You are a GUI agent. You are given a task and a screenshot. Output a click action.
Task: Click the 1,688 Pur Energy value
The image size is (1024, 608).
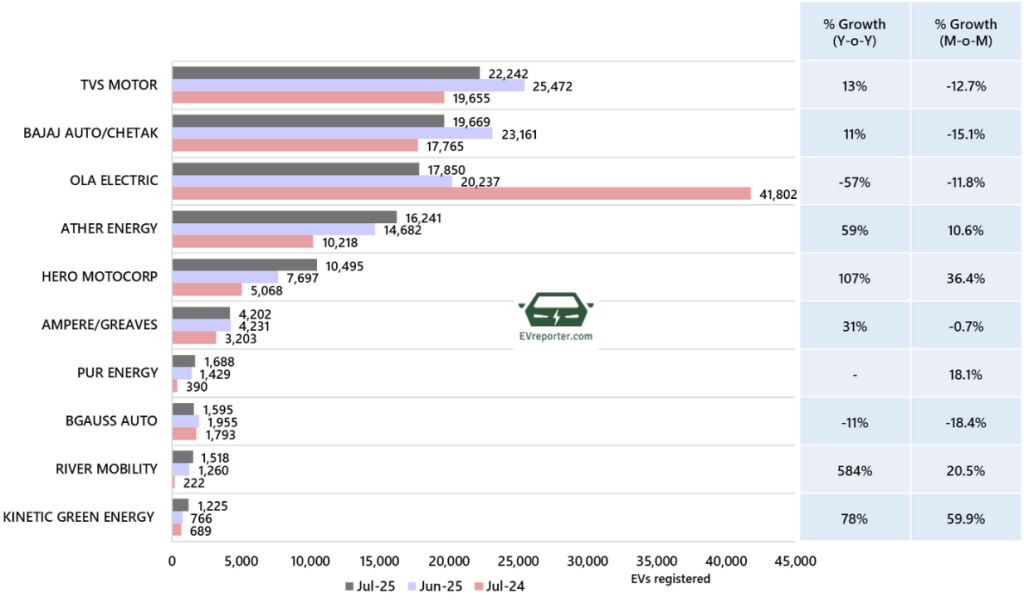coord(219,362)
